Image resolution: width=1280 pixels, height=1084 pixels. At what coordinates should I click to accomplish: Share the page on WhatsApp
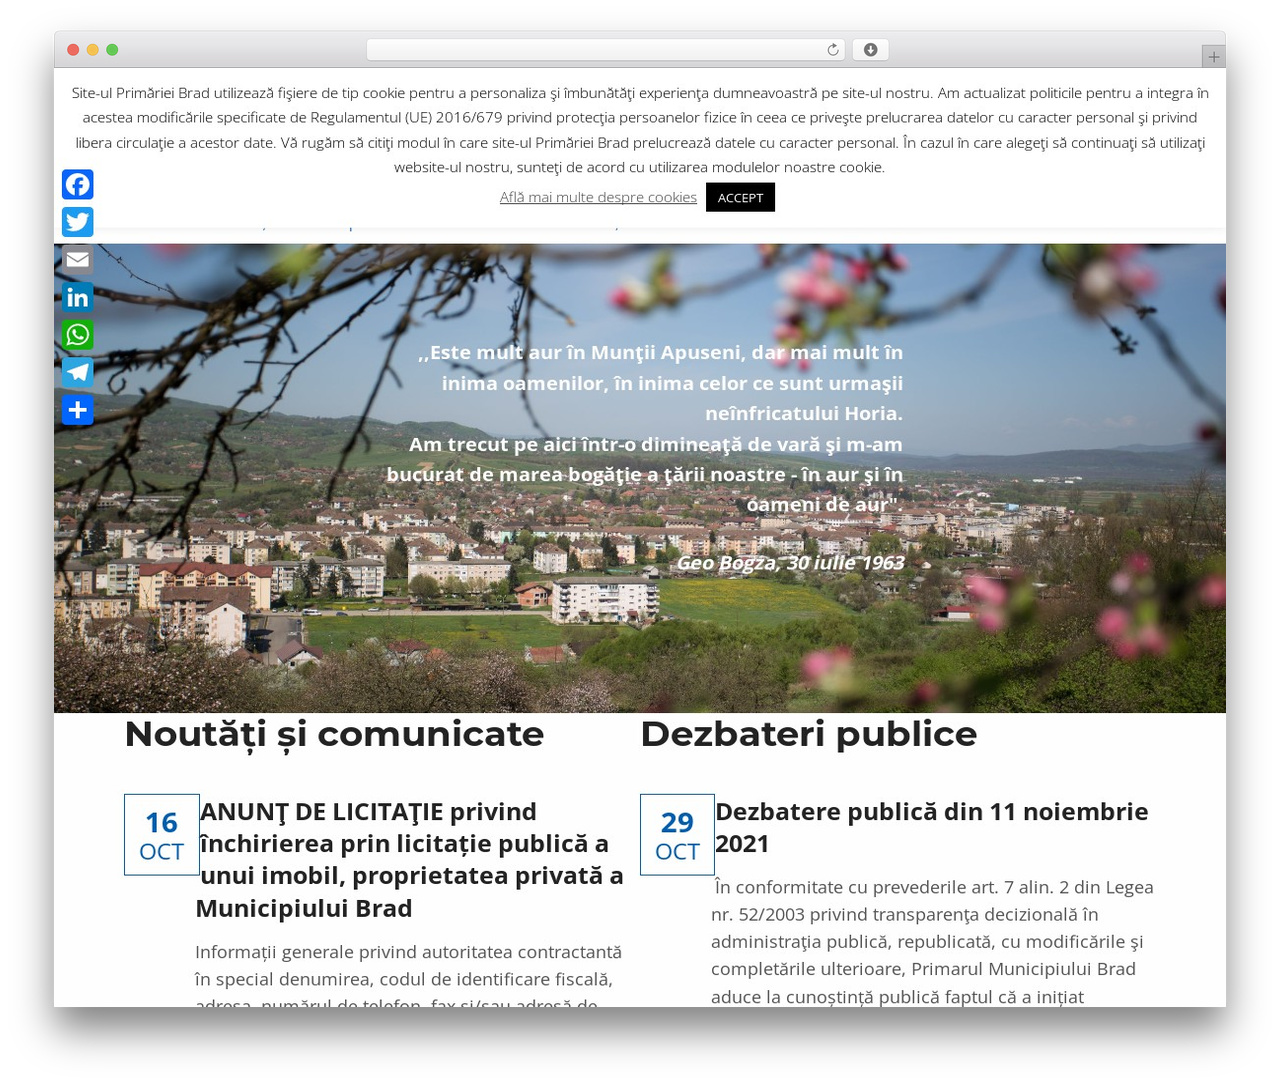click(77, 335)
